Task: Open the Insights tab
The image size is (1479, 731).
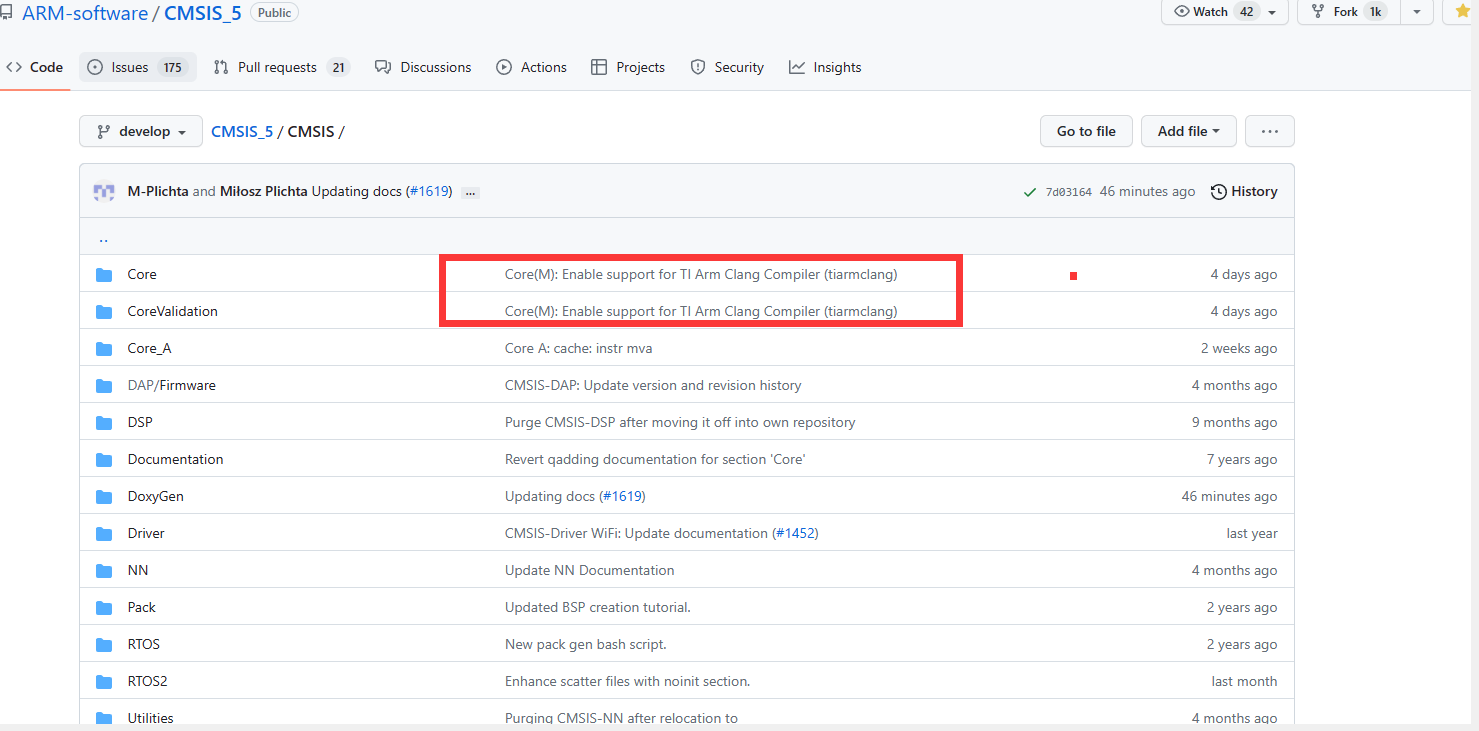Action: click(825, 68)
